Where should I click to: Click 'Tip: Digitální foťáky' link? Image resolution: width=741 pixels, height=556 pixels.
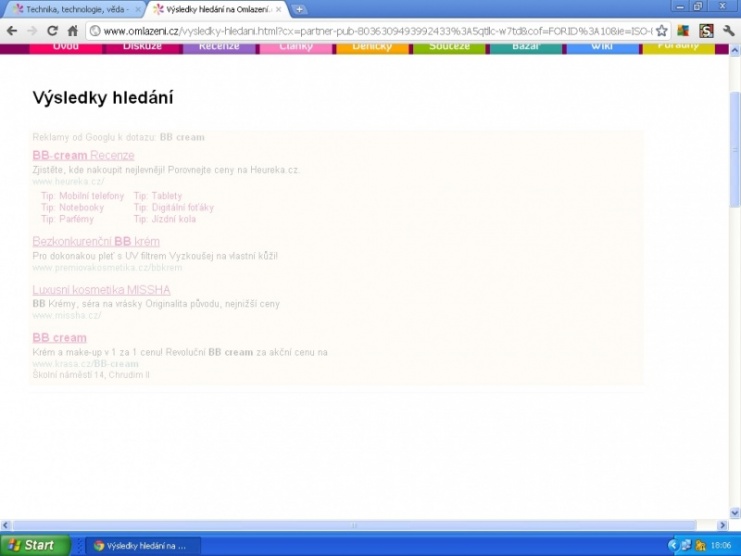tap(172, 208)
